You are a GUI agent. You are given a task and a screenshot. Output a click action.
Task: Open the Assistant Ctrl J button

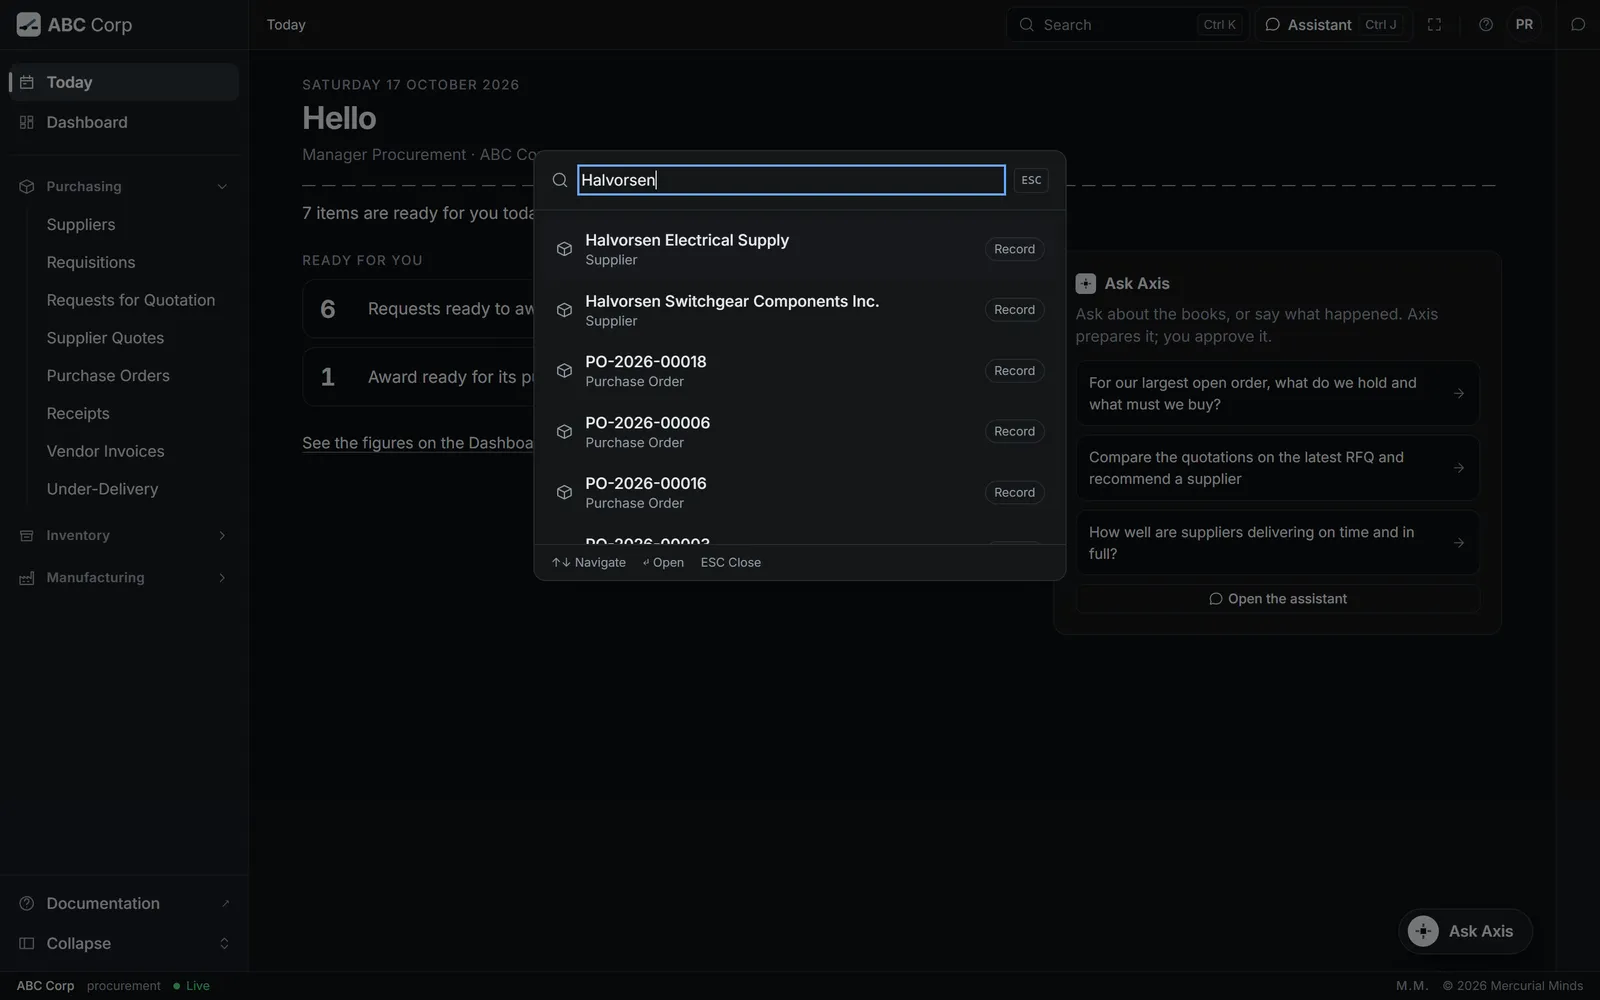(1332, 24)
